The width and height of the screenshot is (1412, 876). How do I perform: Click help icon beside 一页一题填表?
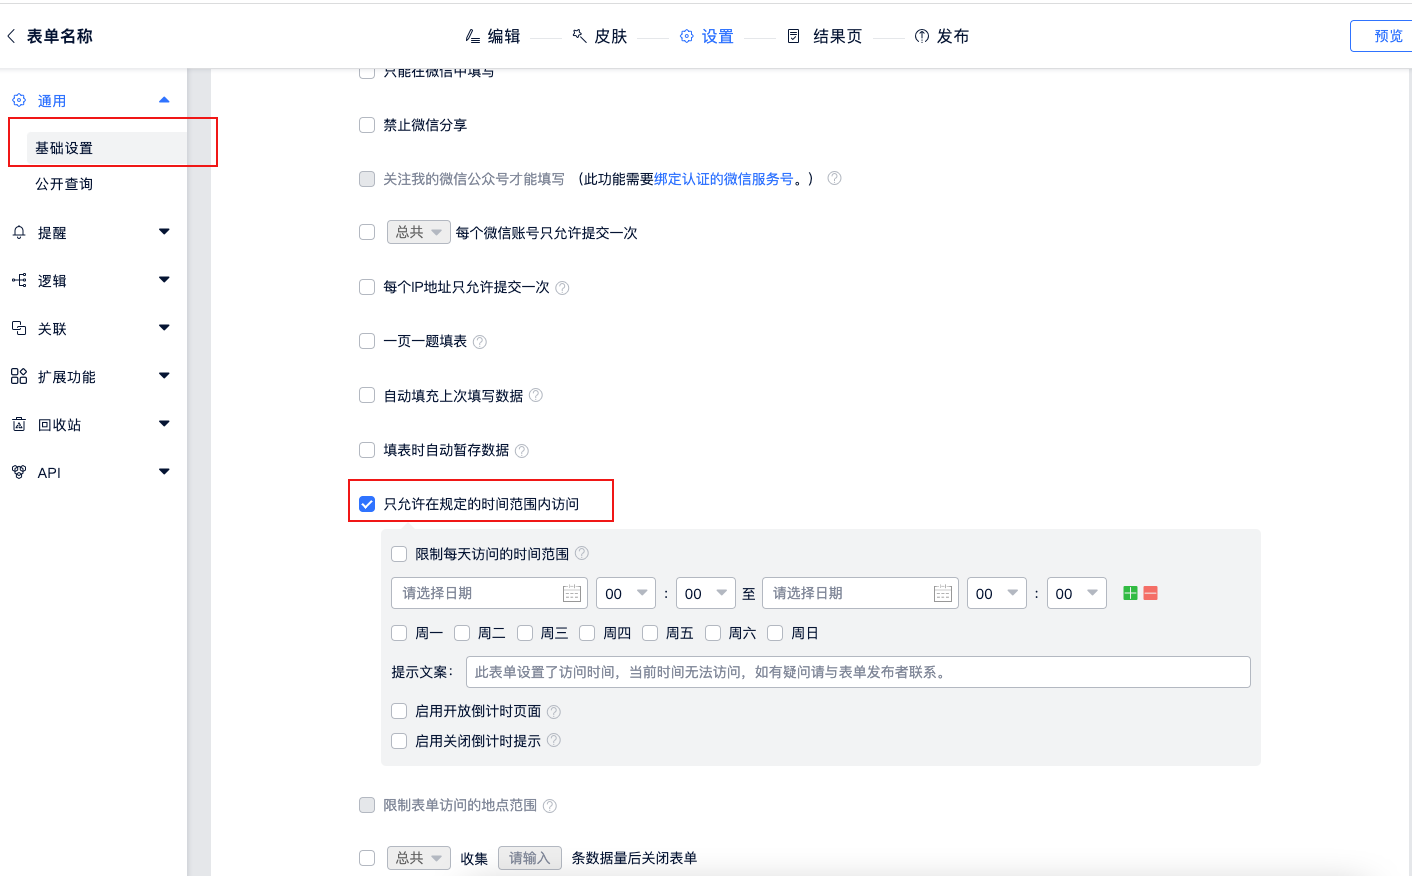pos(480,342)
